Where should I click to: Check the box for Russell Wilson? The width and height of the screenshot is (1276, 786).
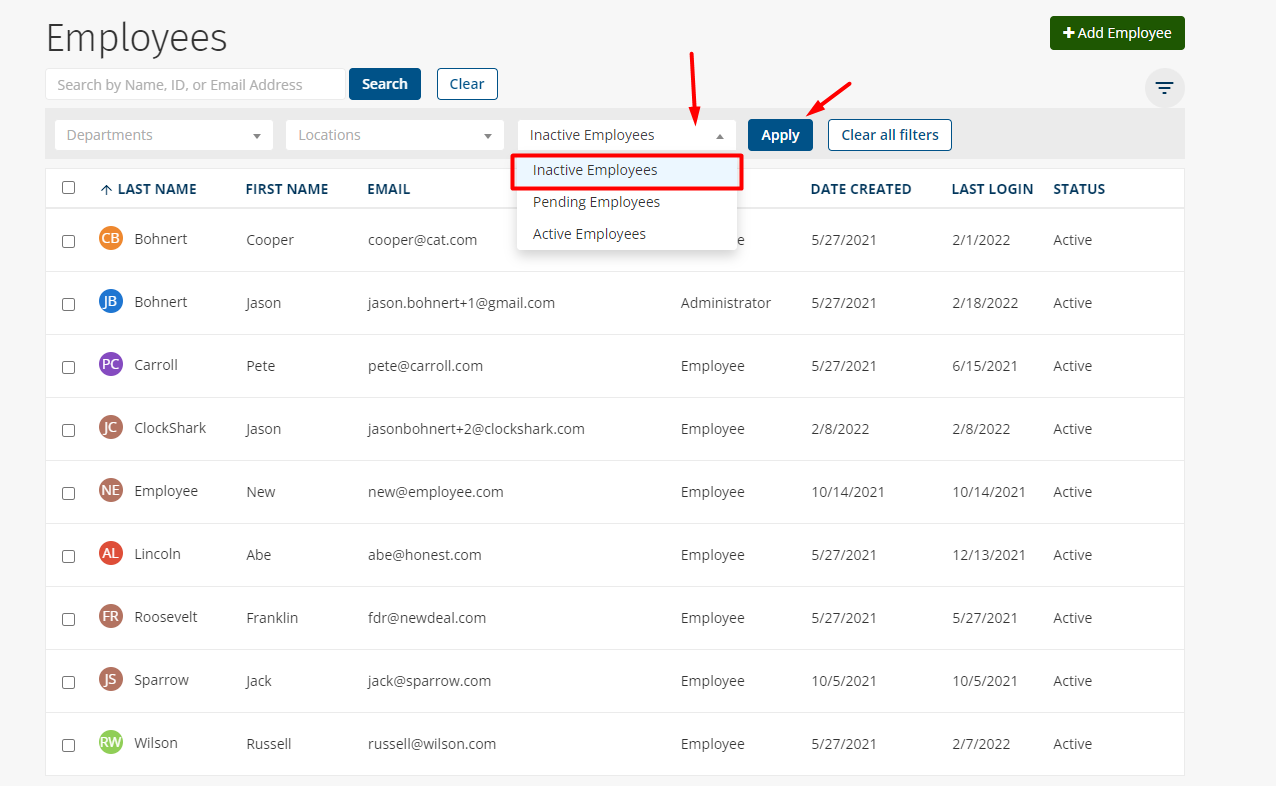(x=68, y=745)
